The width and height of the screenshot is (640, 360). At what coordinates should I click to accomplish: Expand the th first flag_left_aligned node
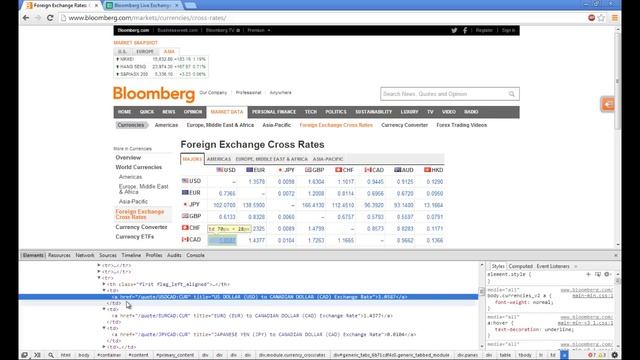[104, 284]
